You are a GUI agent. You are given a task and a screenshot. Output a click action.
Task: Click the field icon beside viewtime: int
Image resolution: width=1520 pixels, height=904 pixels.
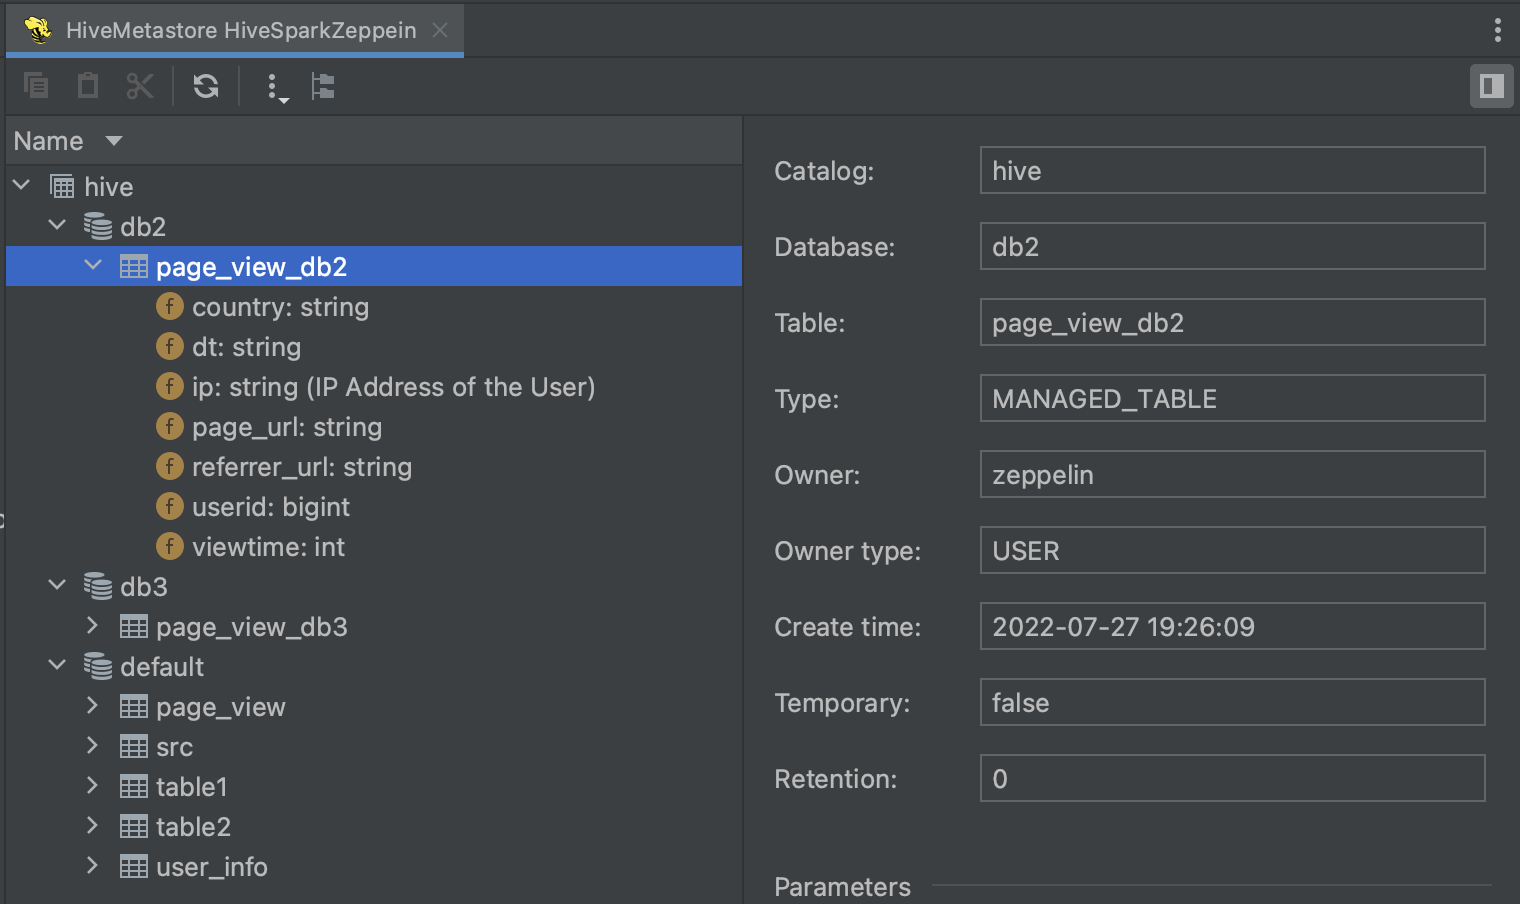[x=170, y=546]
